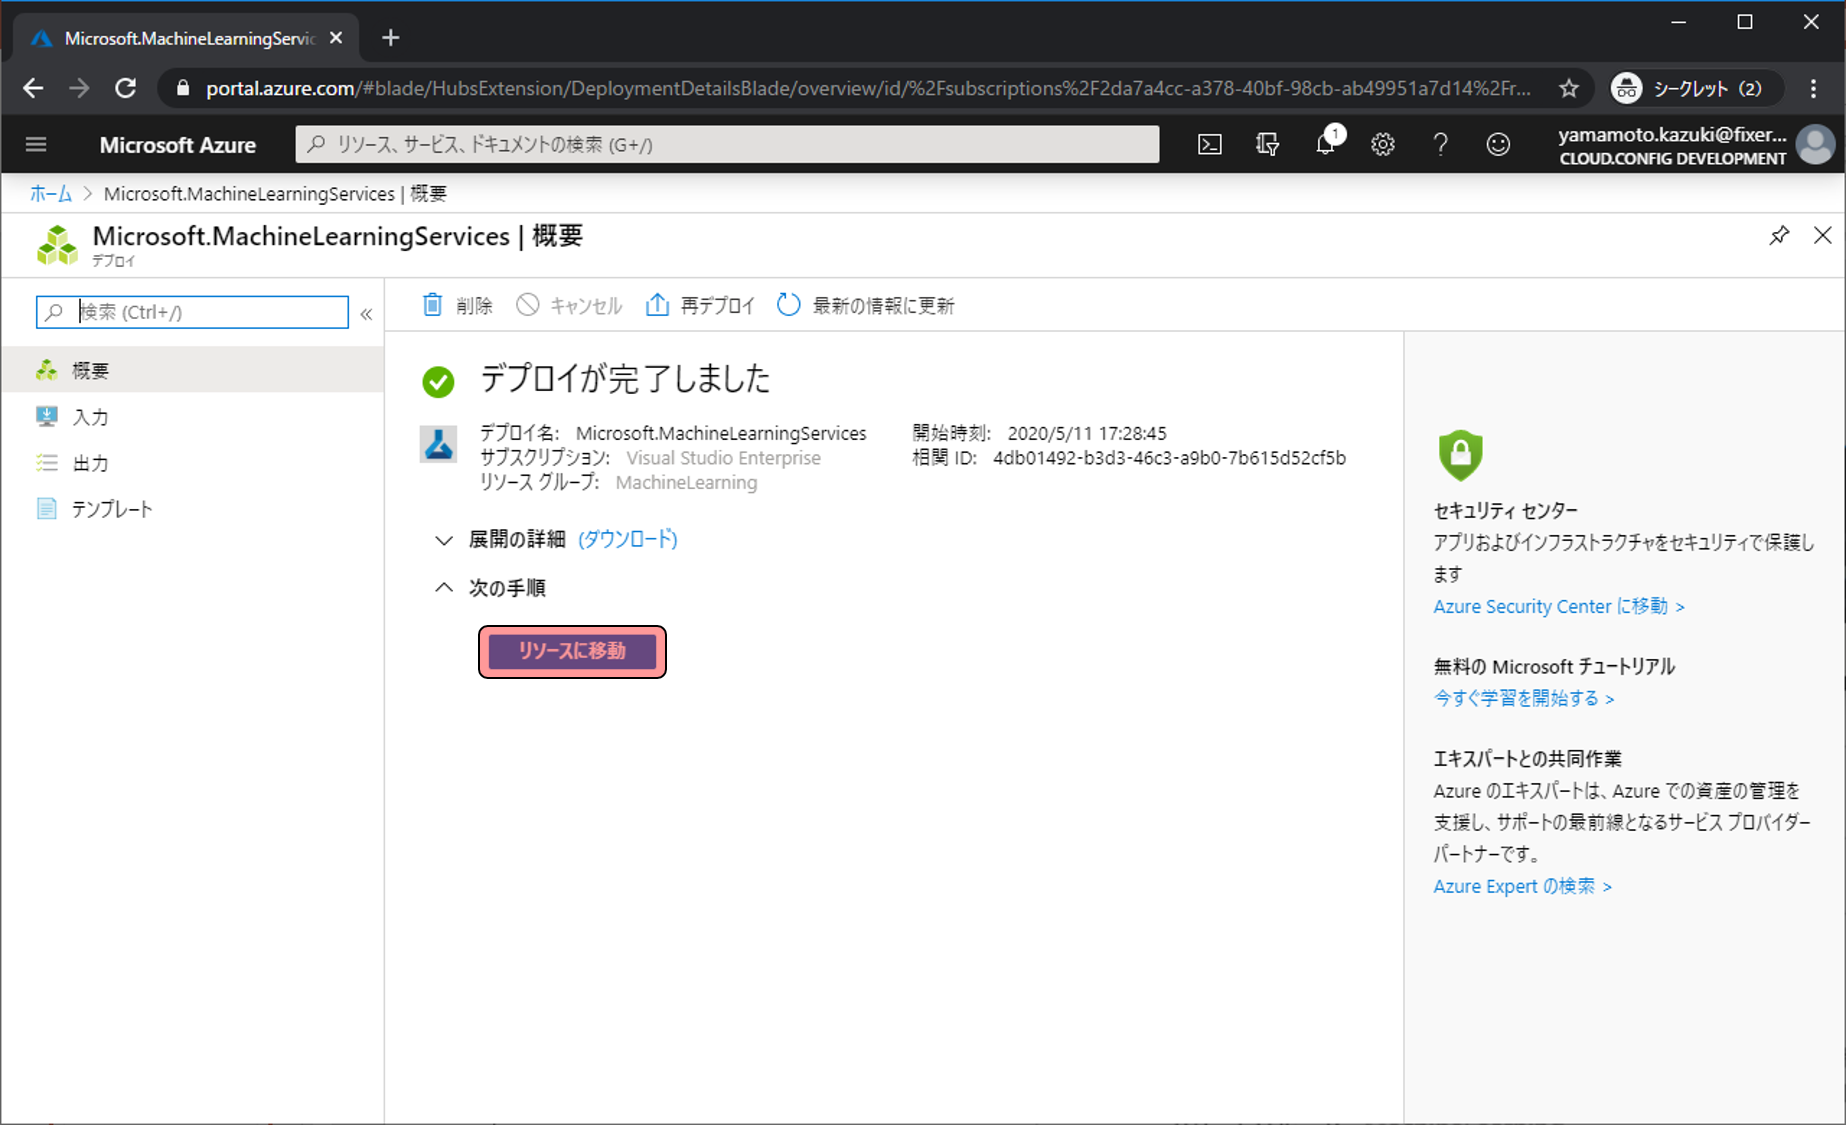Click the リソースに移動 button

pos(572,651)
